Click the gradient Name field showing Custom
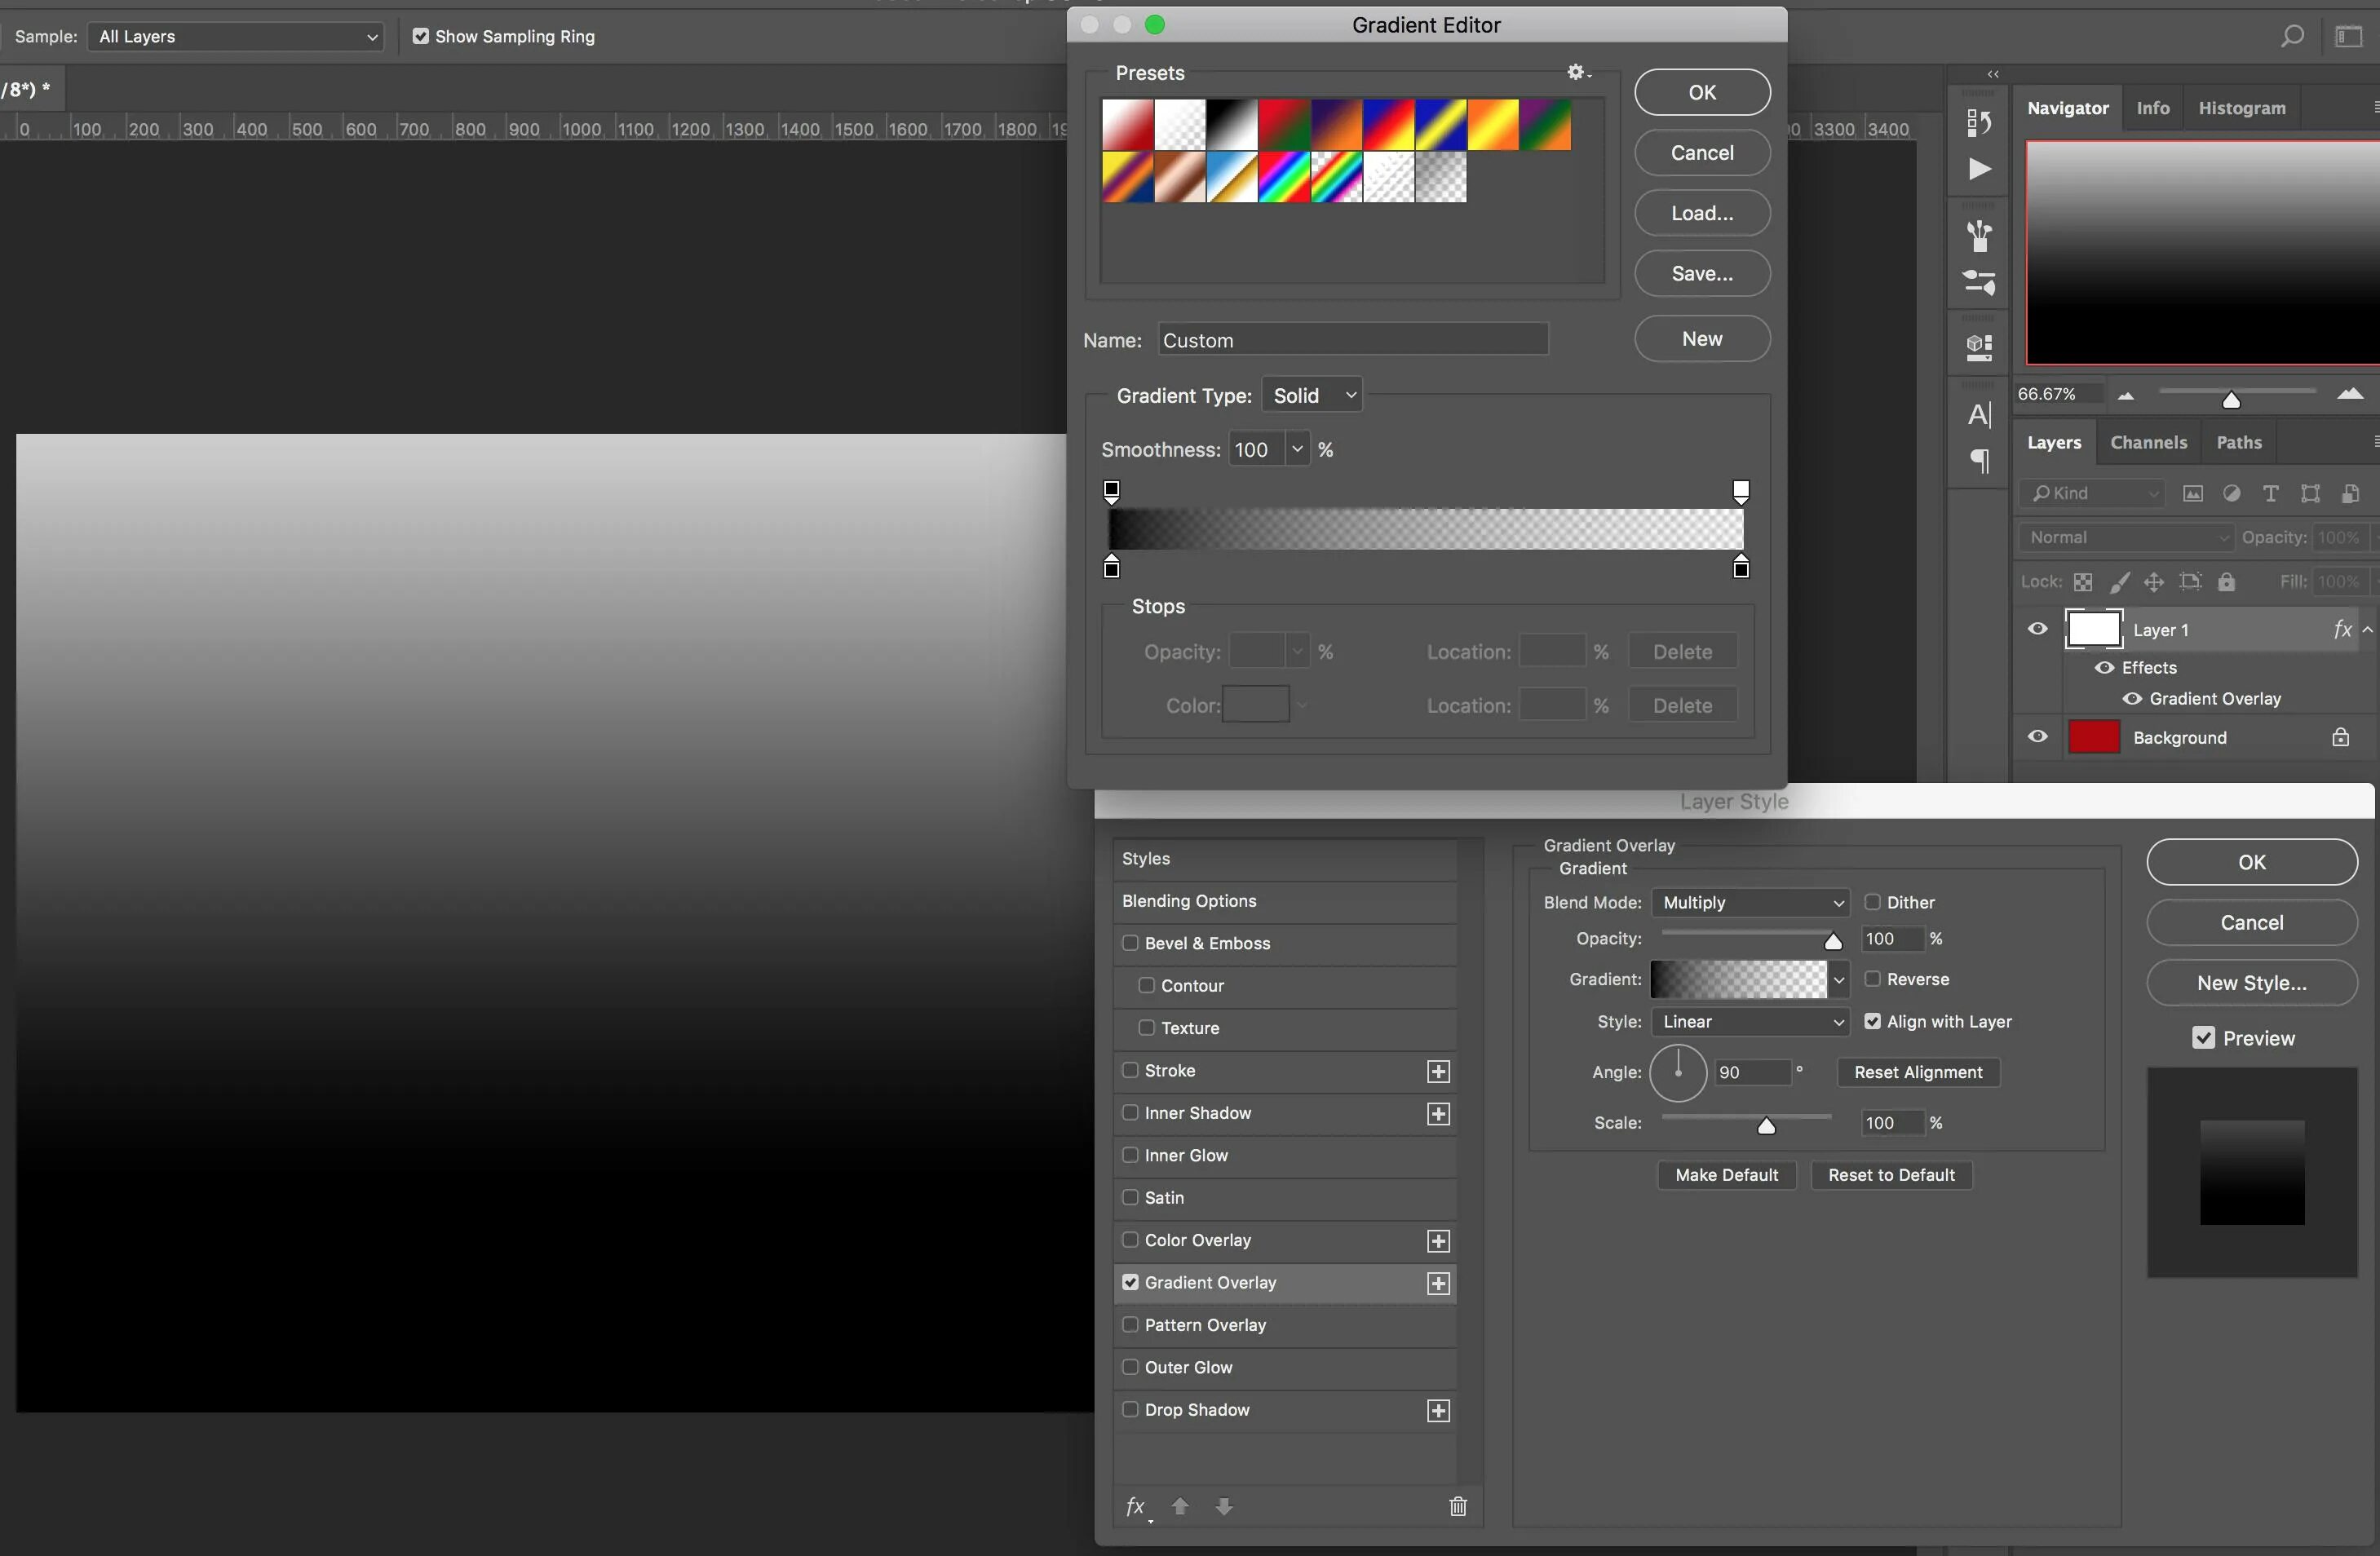The width and height of the screenshot is (2380, 1556). 1352,339
